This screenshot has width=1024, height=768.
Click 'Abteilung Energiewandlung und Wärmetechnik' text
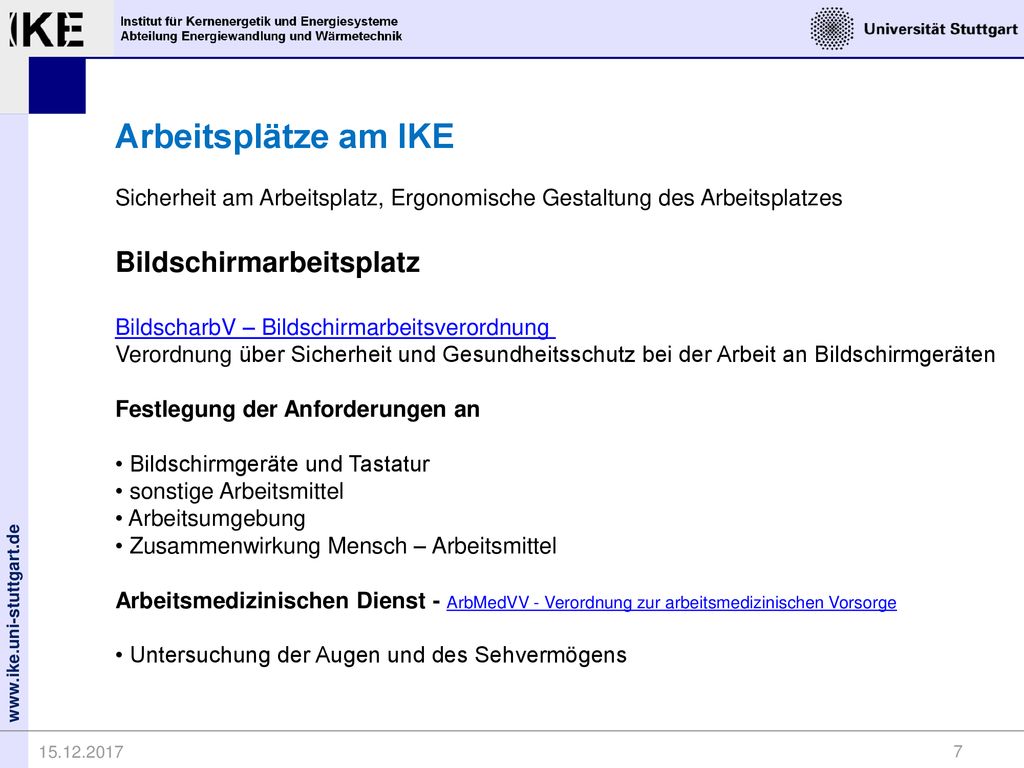pyautogui.click(x=261, y=37)
